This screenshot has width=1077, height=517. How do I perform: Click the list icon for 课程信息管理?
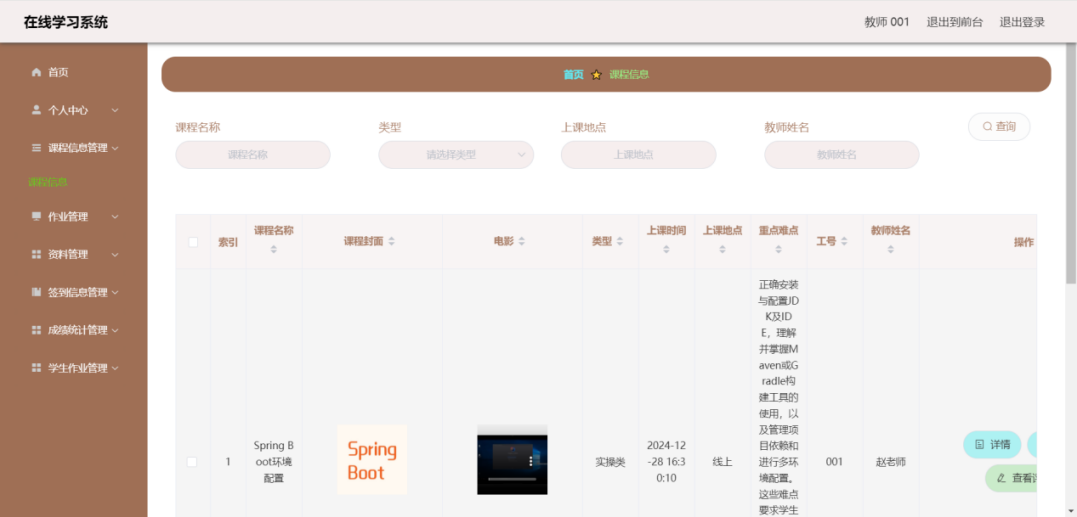(36, 148)
